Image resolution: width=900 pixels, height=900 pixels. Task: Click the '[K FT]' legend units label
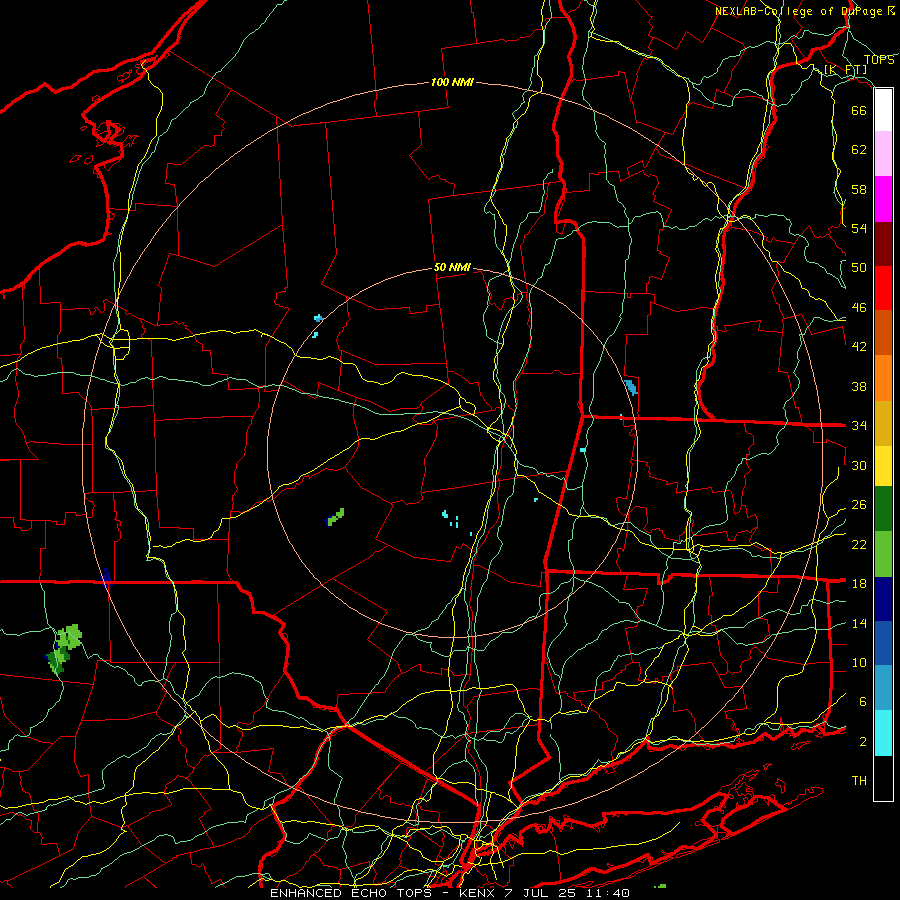pyautogui.click(x=845, y=69)
